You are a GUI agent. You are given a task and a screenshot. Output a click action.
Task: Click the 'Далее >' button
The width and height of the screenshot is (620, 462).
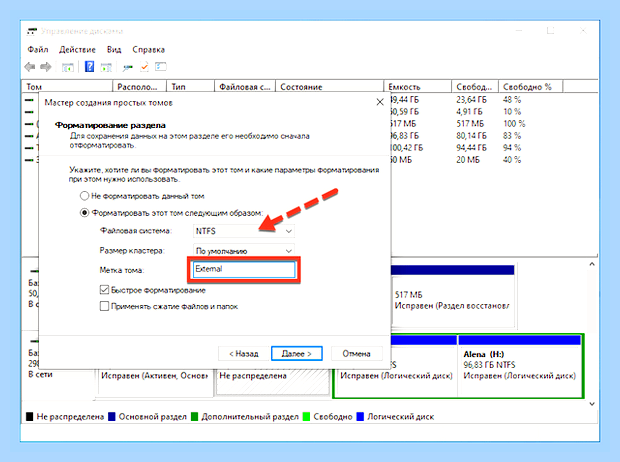(297, 354)
